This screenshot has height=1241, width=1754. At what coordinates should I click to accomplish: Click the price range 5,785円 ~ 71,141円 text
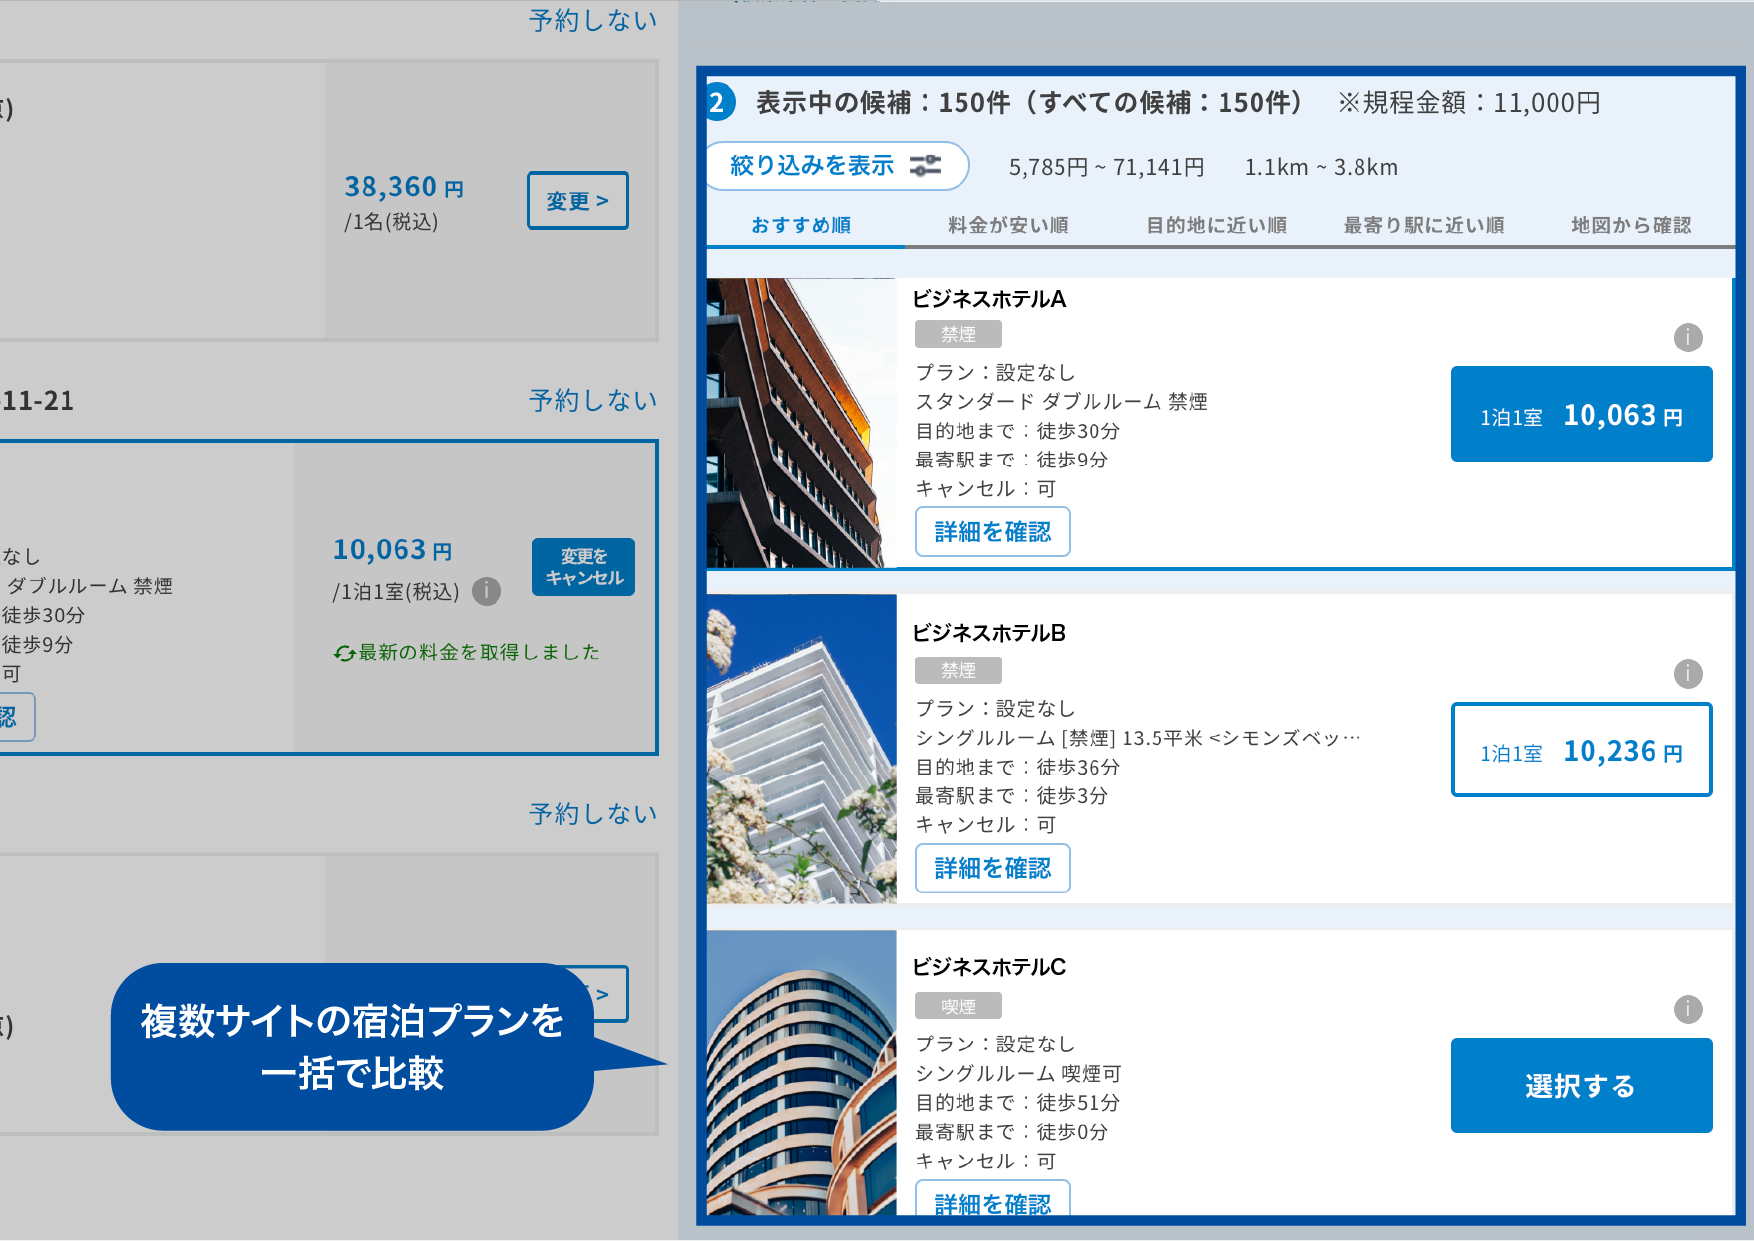pos(1106,167)
